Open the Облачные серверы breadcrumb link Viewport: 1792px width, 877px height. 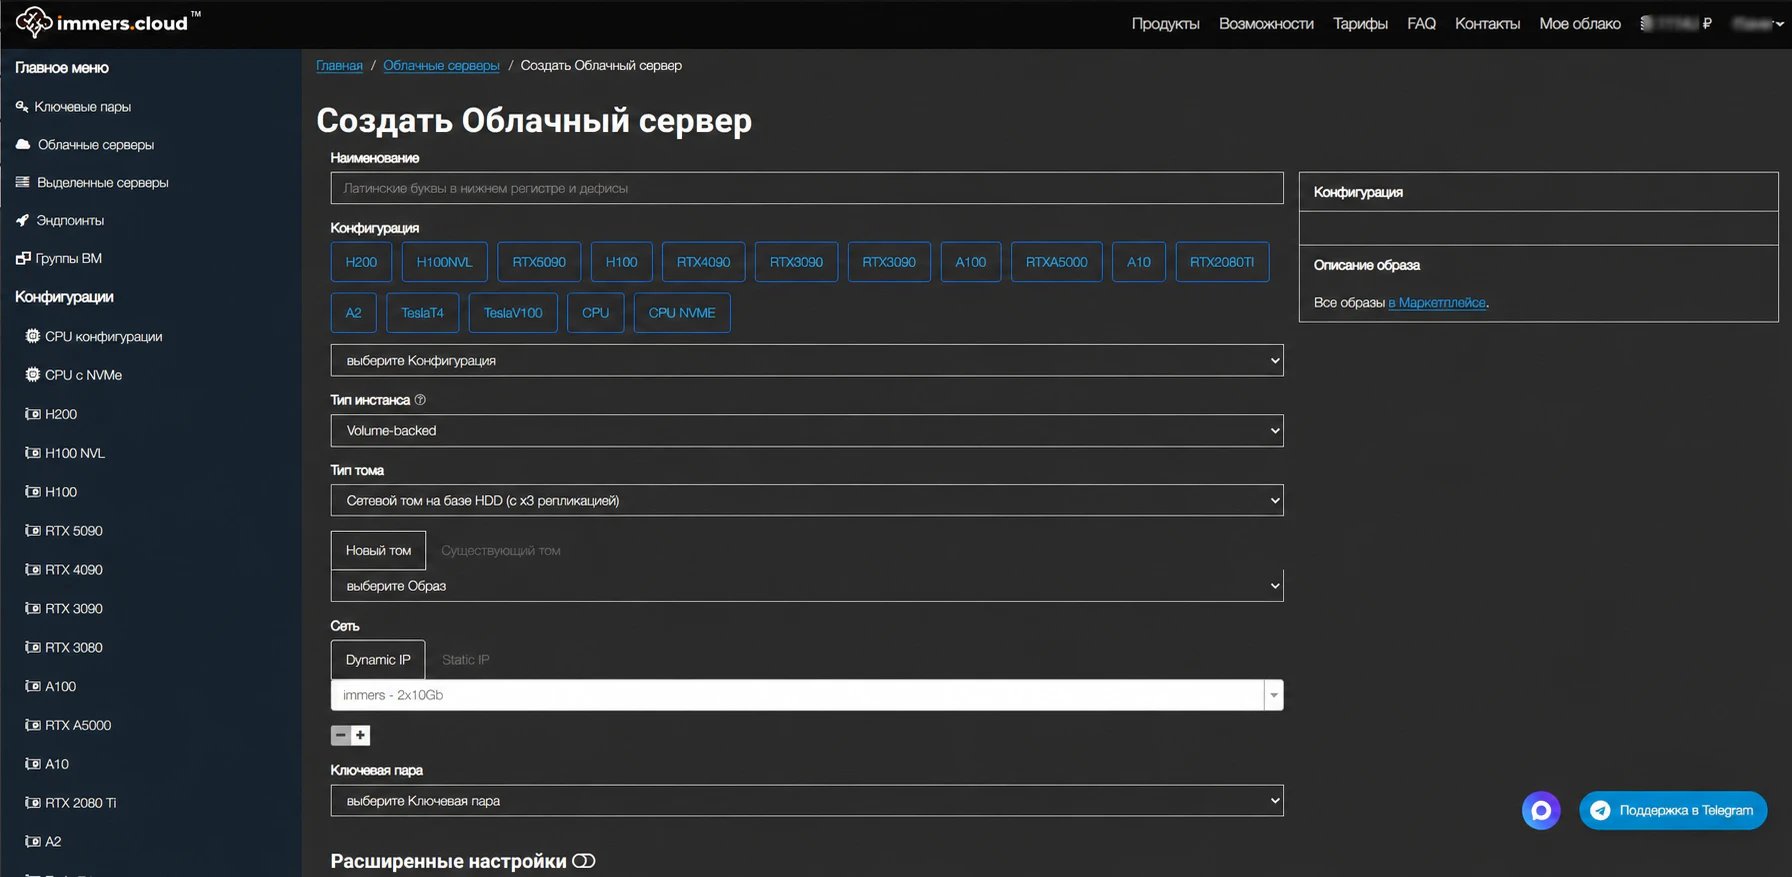(441, 65)
